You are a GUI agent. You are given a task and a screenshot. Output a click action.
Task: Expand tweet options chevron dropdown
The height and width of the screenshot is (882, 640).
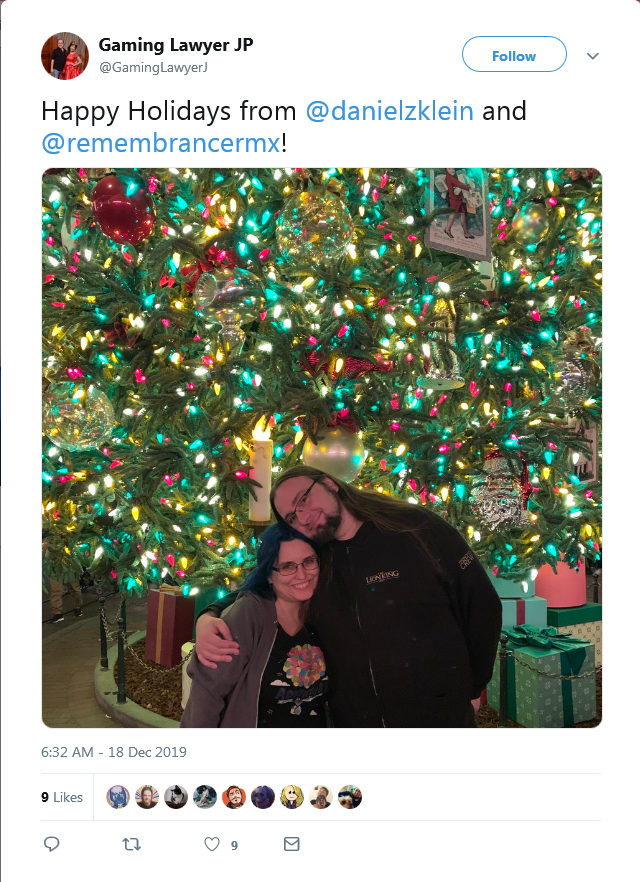coord(593,56)
